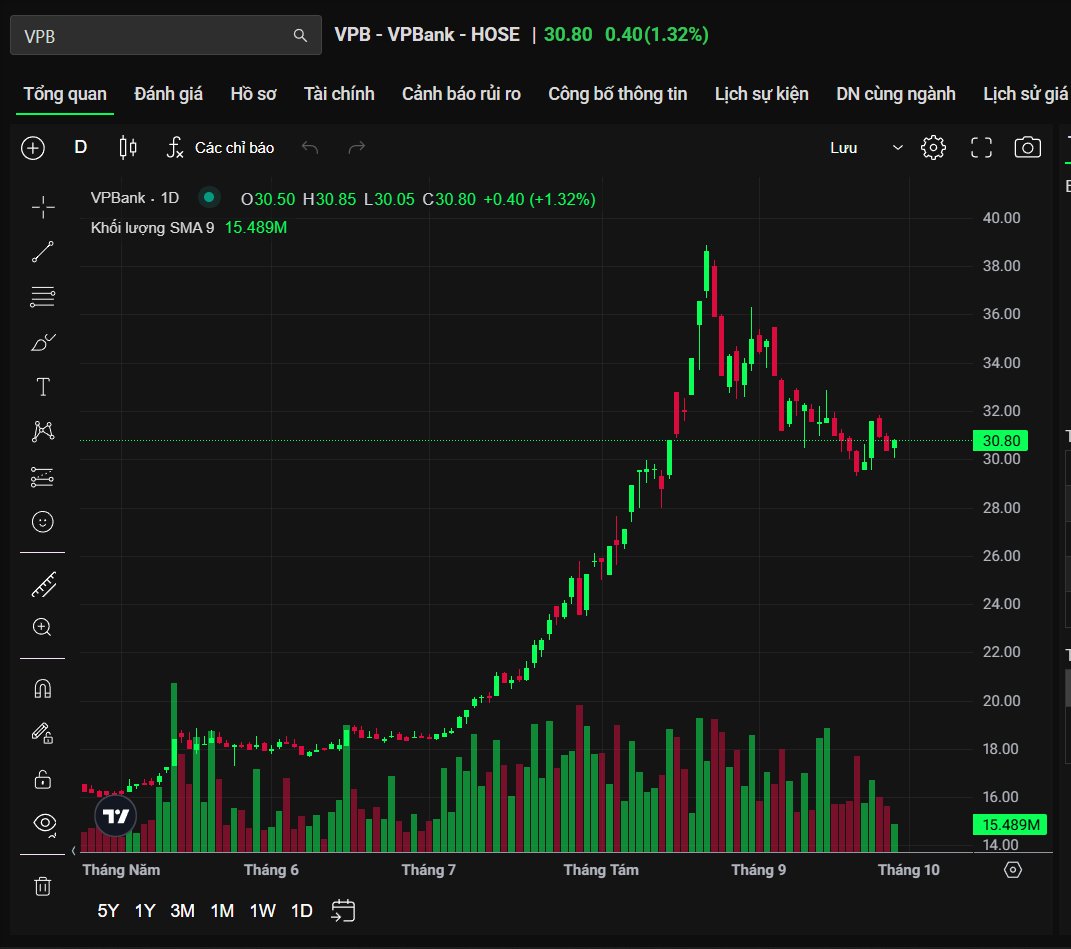This screenshot has width=1071, height=949.
Task: Set chart range to 1M
Action: [222, 911]
